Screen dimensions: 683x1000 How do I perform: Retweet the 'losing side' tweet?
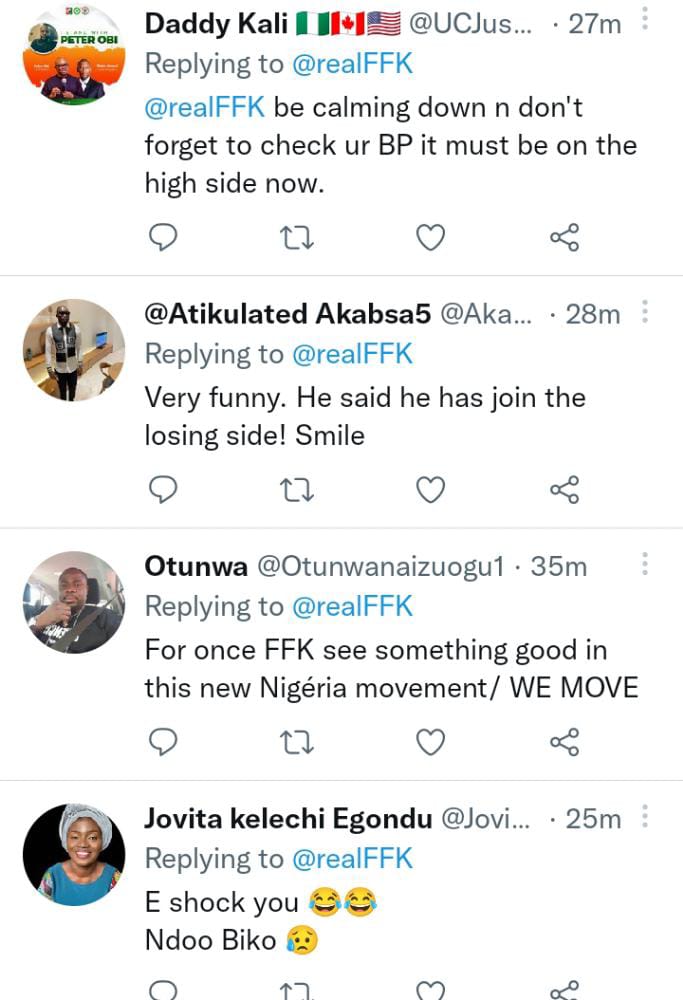[297, 489]
